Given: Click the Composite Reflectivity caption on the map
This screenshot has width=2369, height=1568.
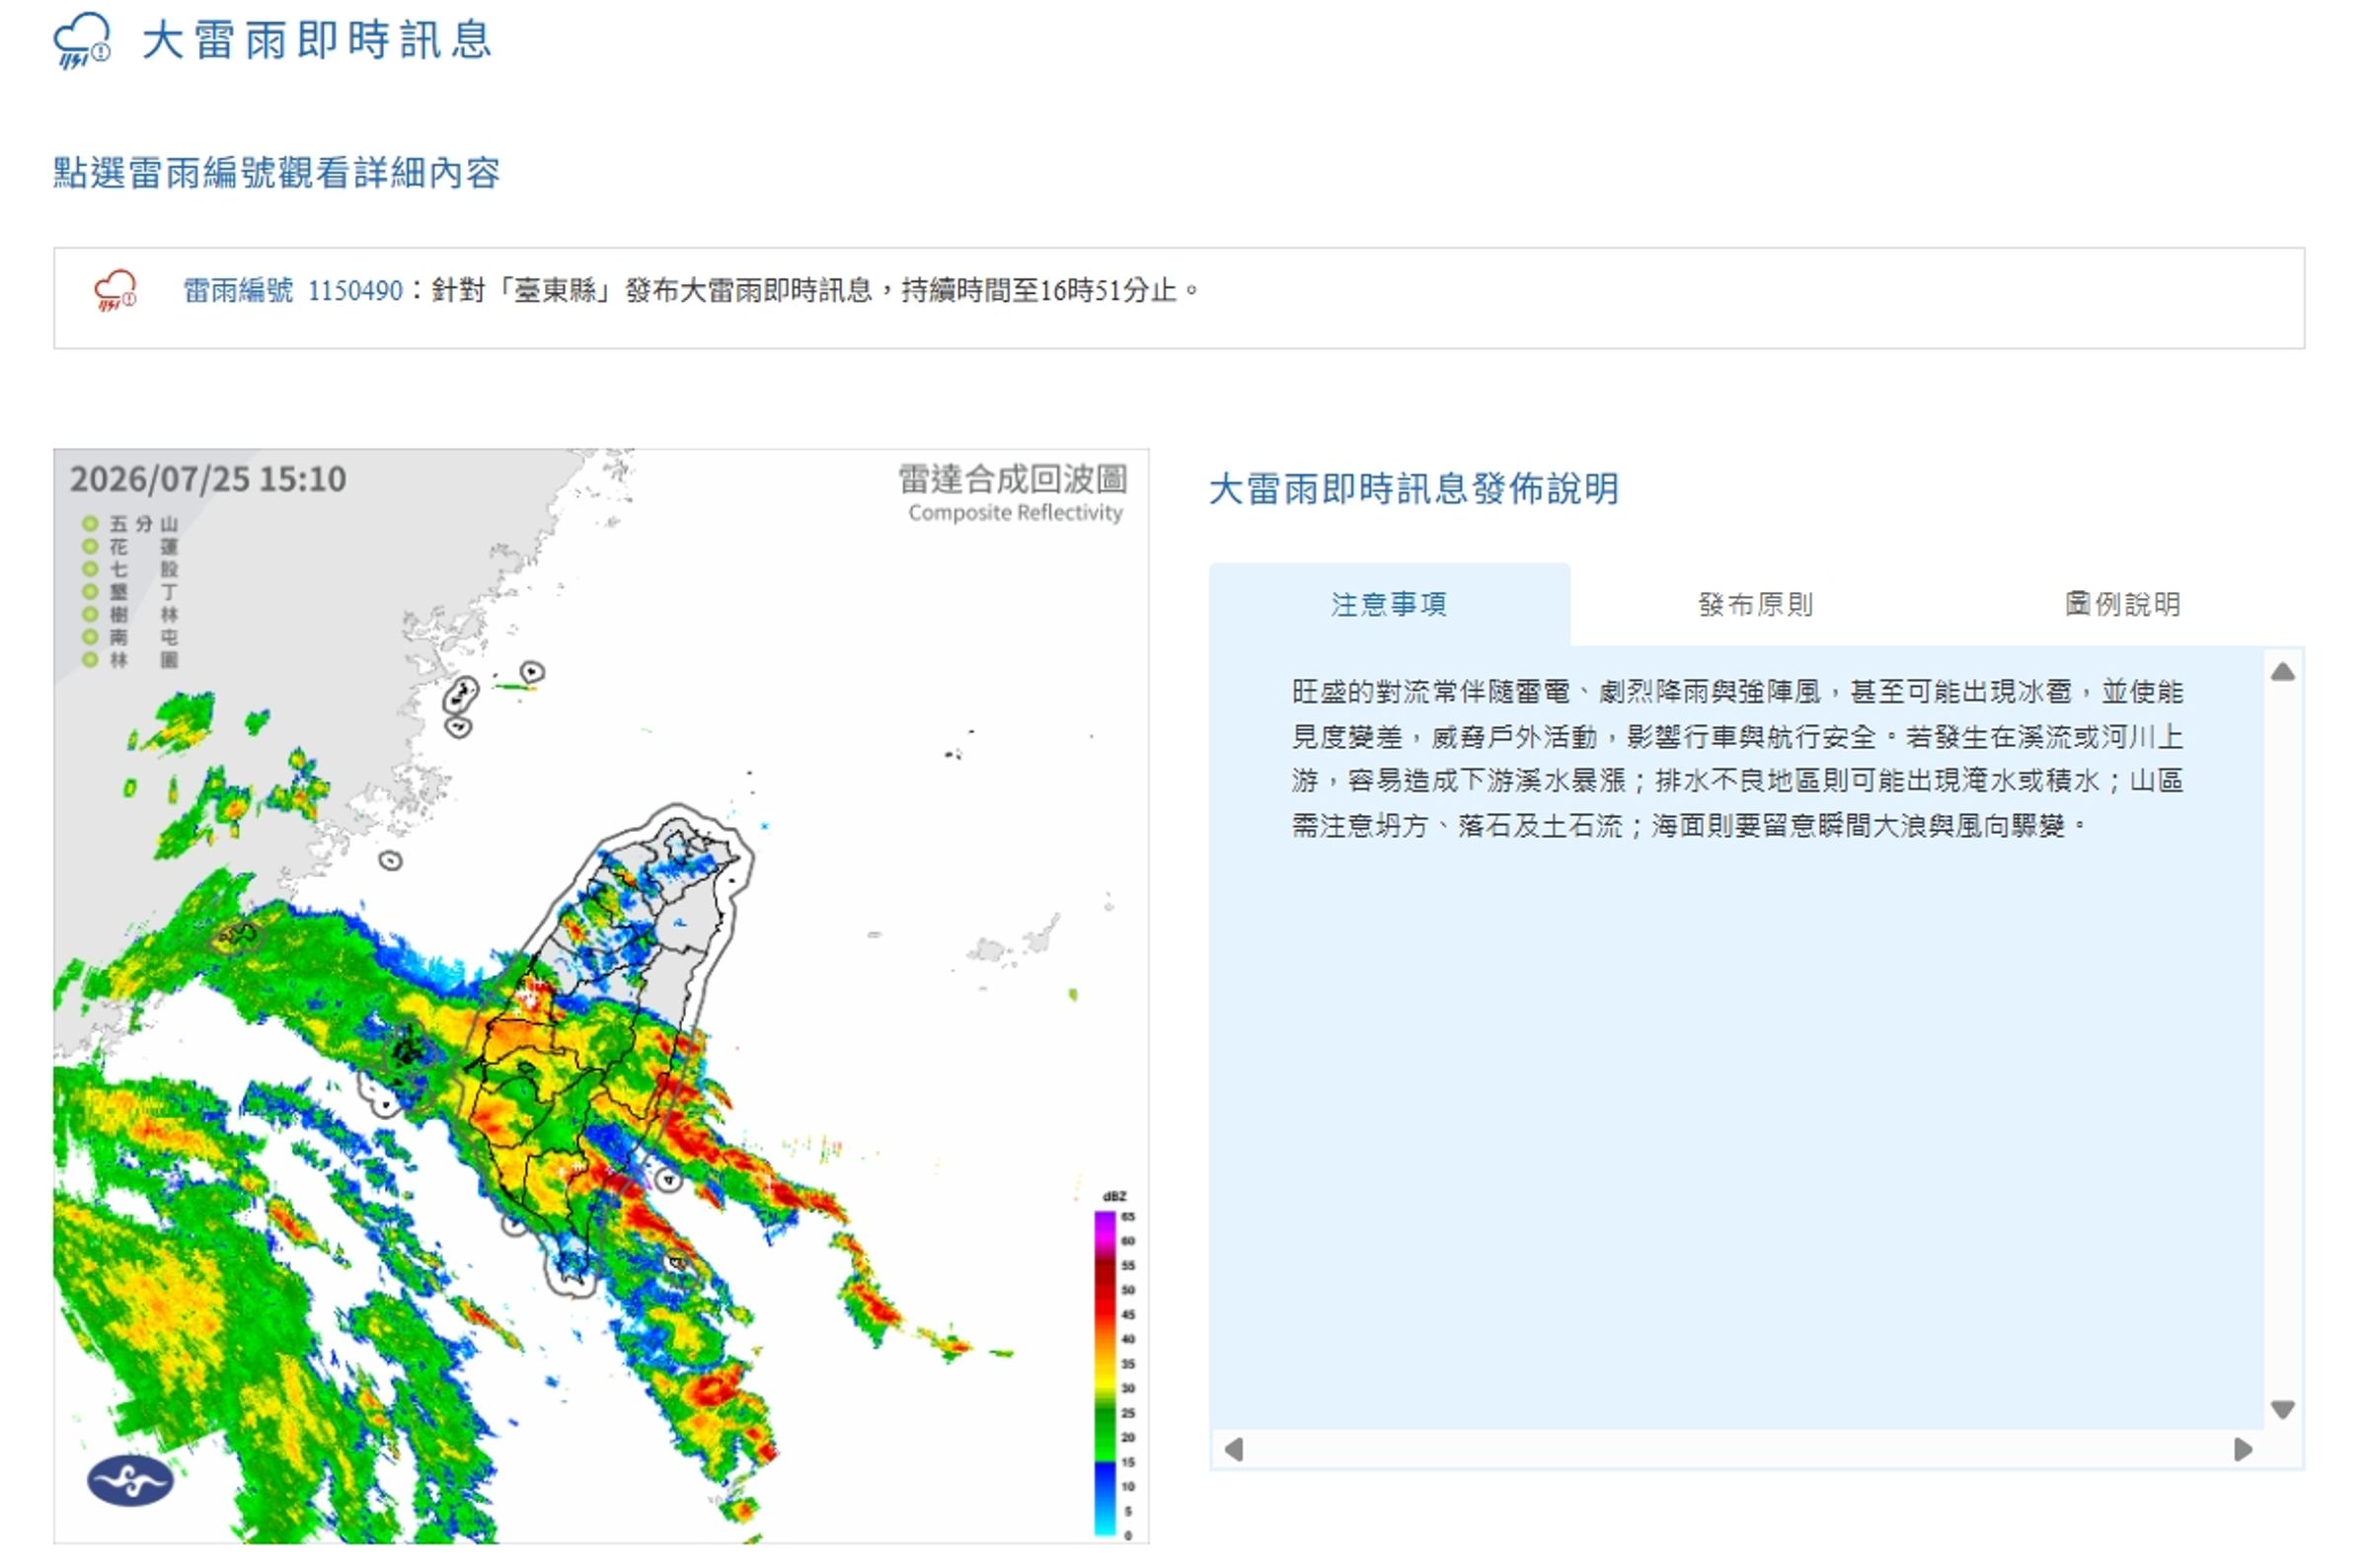Looking at the screenshot, I should 1015,513.
